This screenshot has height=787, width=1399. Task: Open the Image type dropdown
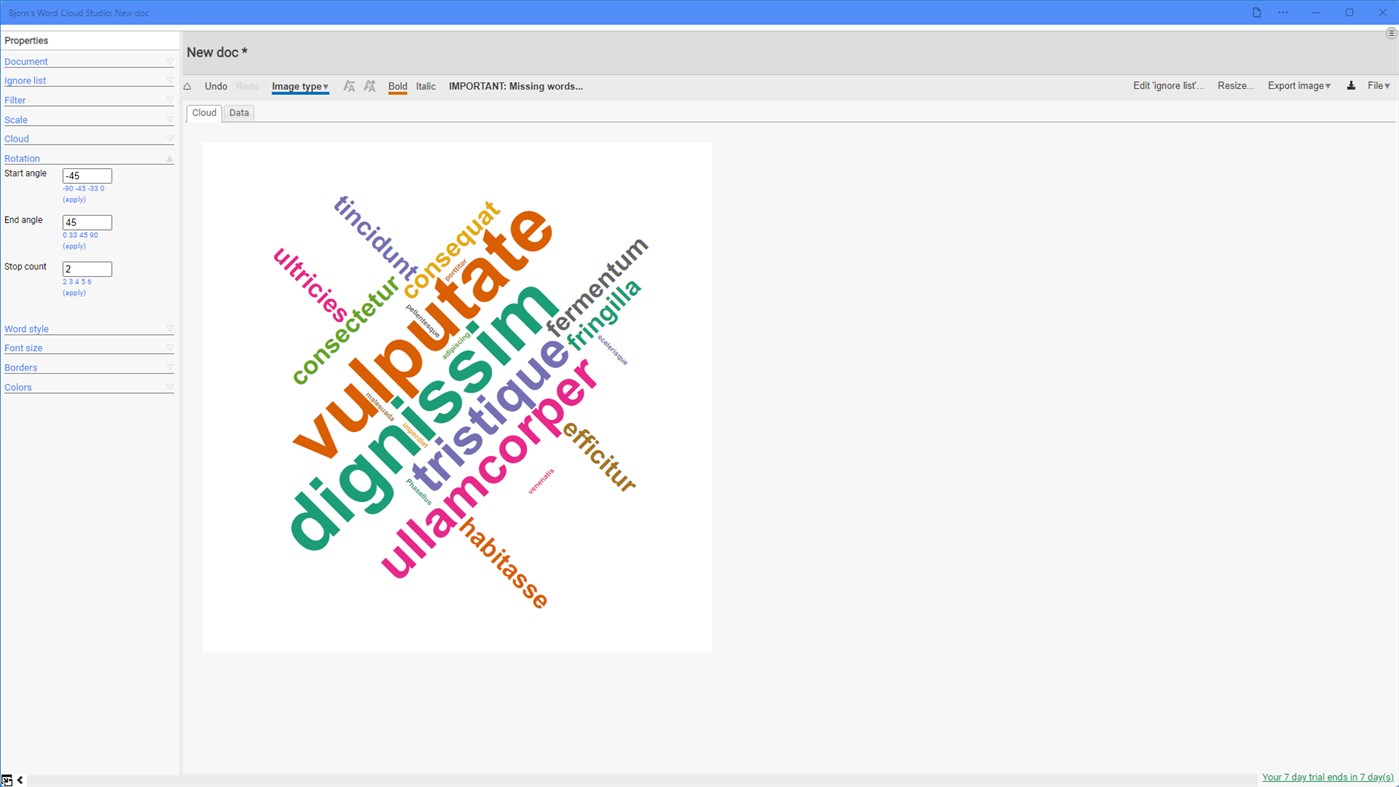pyautogui.click(x=299, y=86)
